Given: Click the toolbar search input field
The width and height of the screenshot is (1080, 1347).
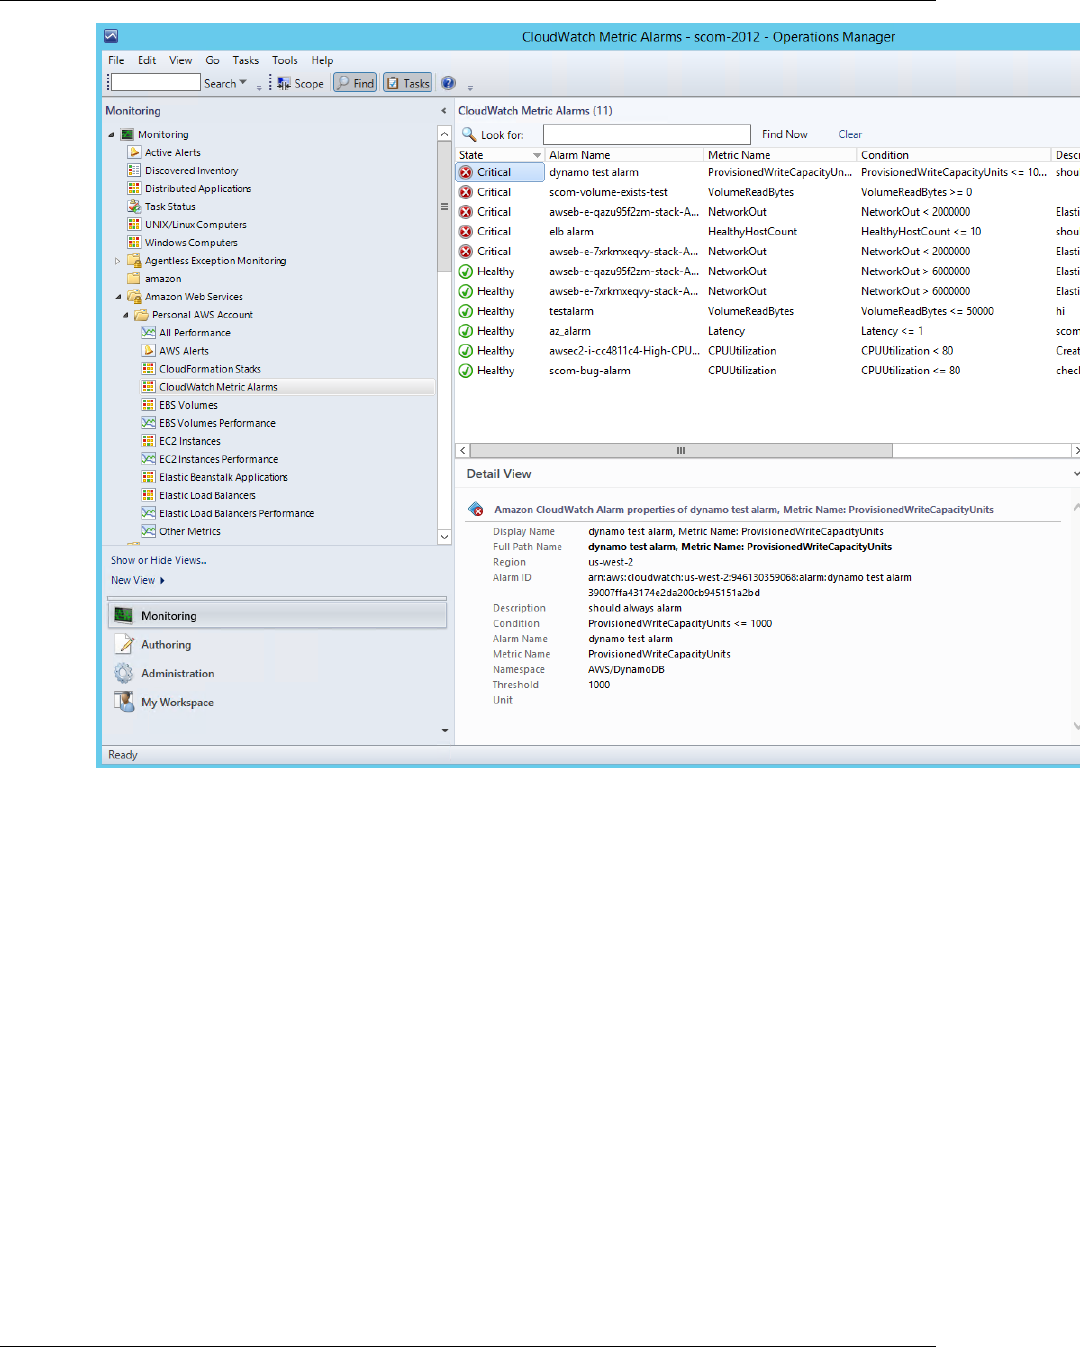Looking at the screenshot, I should pos(155,83).
